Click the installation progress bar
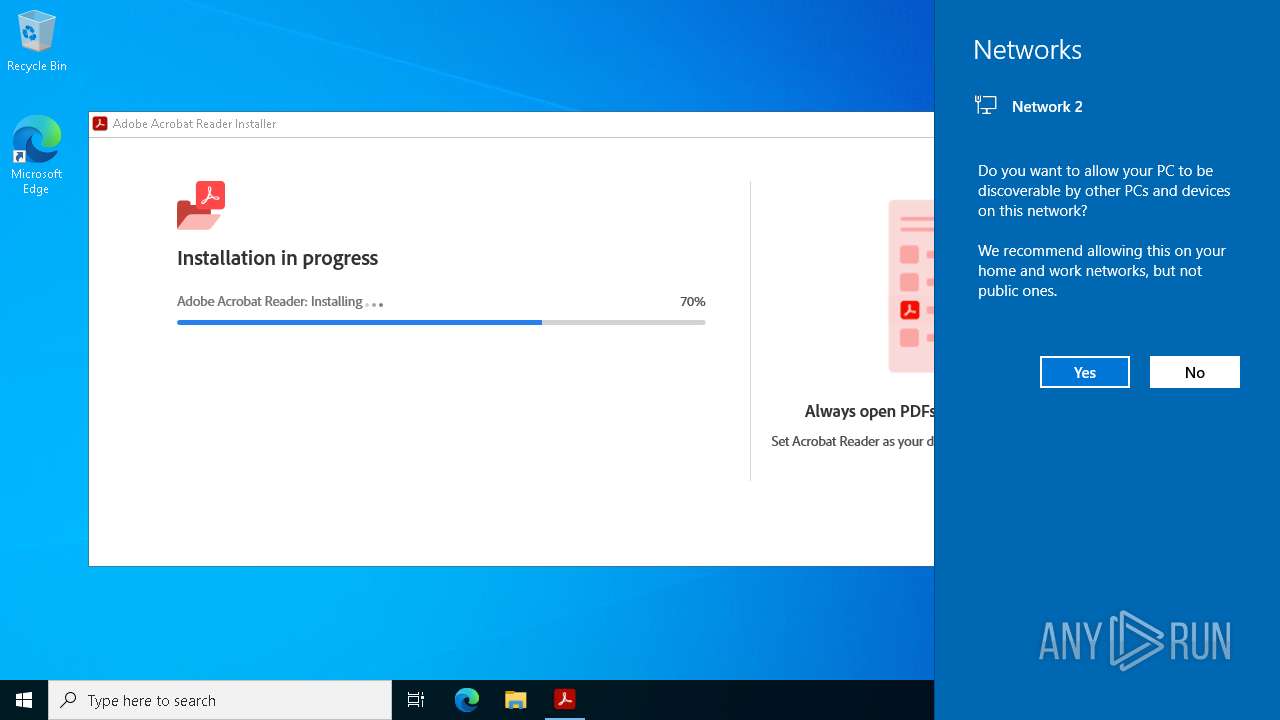 coord(441,322)
